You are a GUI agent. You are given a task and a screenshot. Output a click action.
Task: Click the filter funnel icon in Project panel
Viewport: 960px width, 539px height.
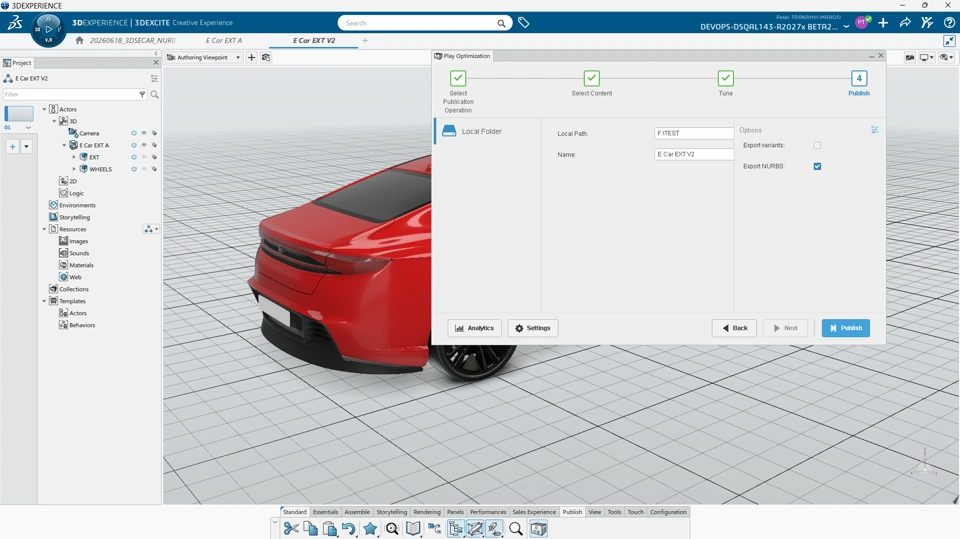(142, 94)
